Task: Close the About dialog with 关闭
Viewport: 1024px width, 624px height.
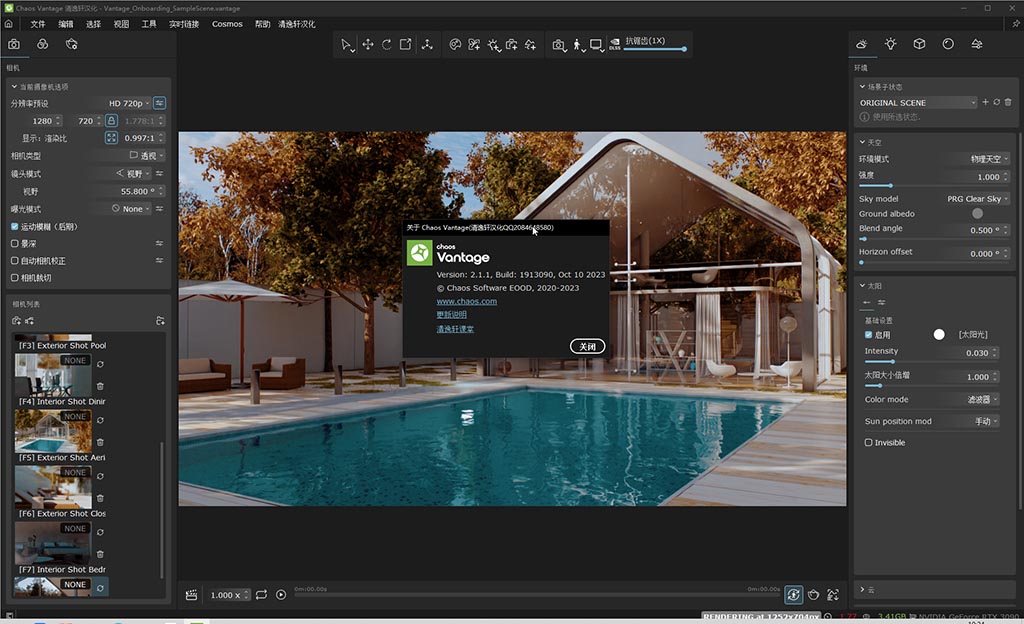Action: (x=587, y=347)
